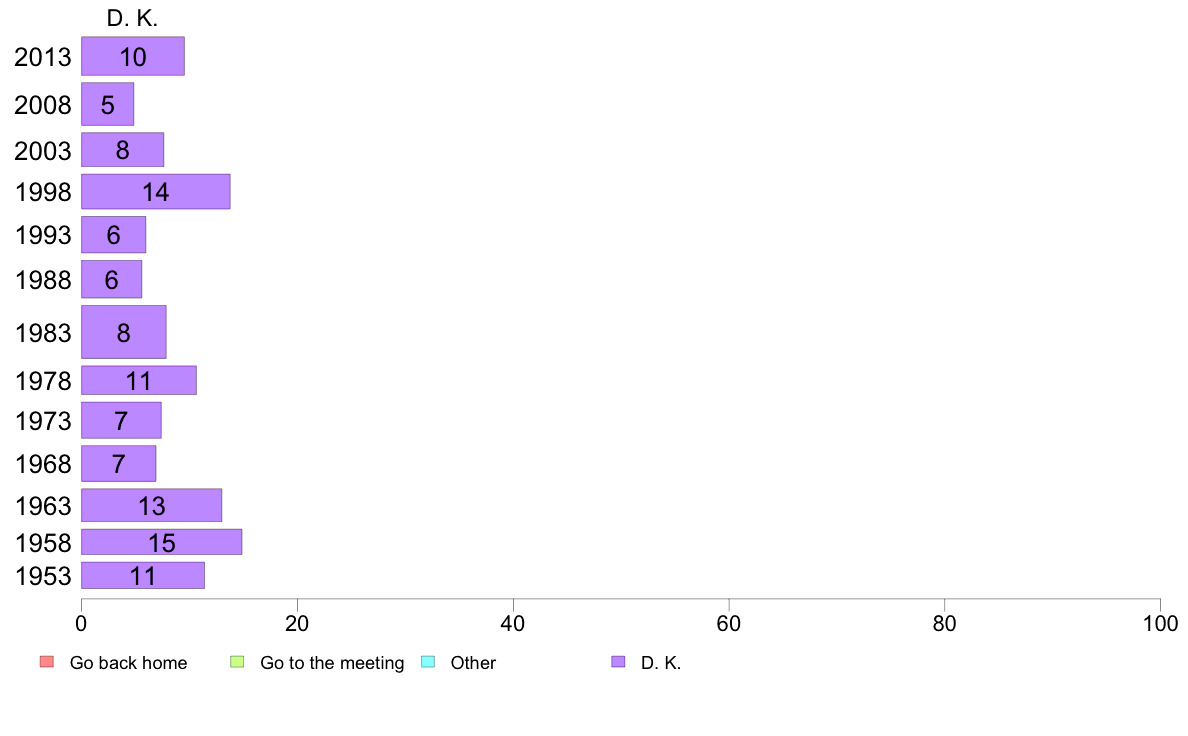Click the green Go to the meeting swatch
Viewport: 1188px width, 736px height.
coord(237,662)
